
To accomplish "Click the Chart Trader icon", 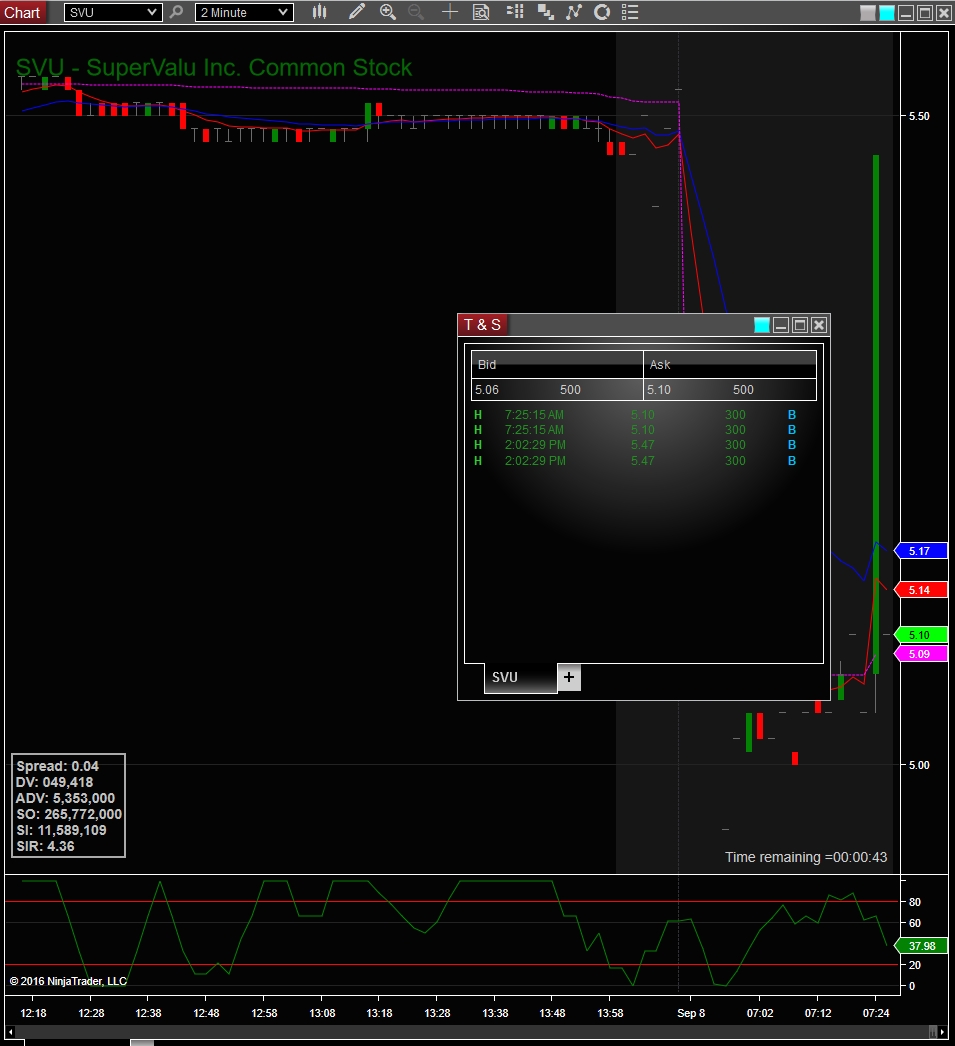I will click(515, 12).
